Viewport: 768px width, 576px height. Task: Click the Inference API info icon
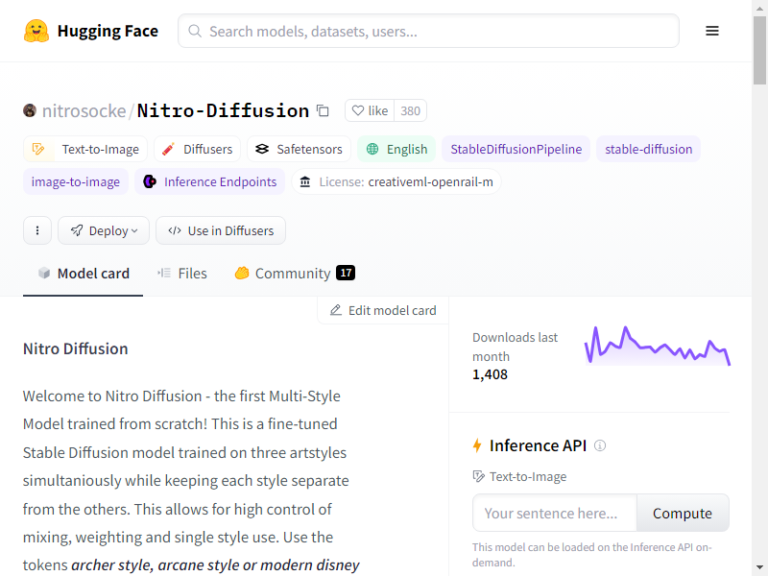tap(600, 445)
